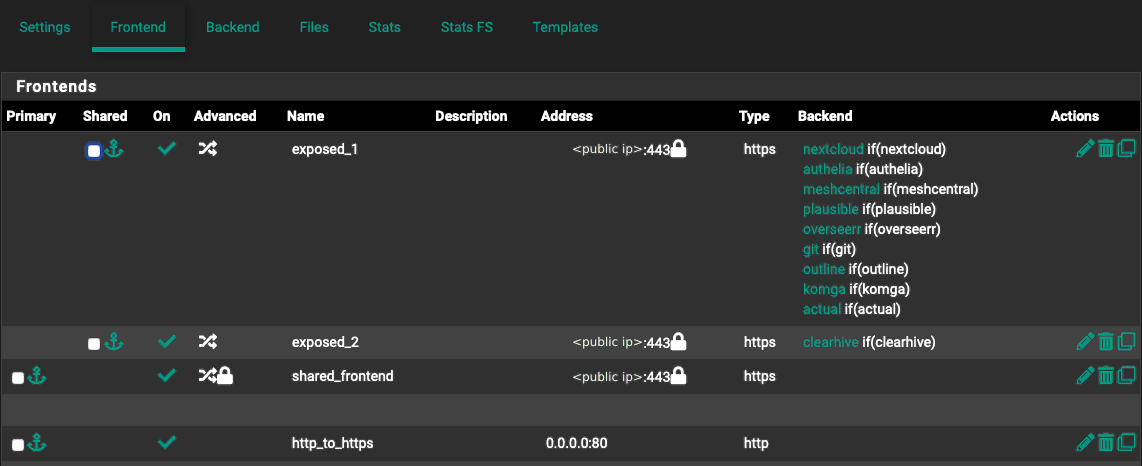
Task: Edit the http_to_https frontend with pencil icon
Action: (x=1084, y=442)
